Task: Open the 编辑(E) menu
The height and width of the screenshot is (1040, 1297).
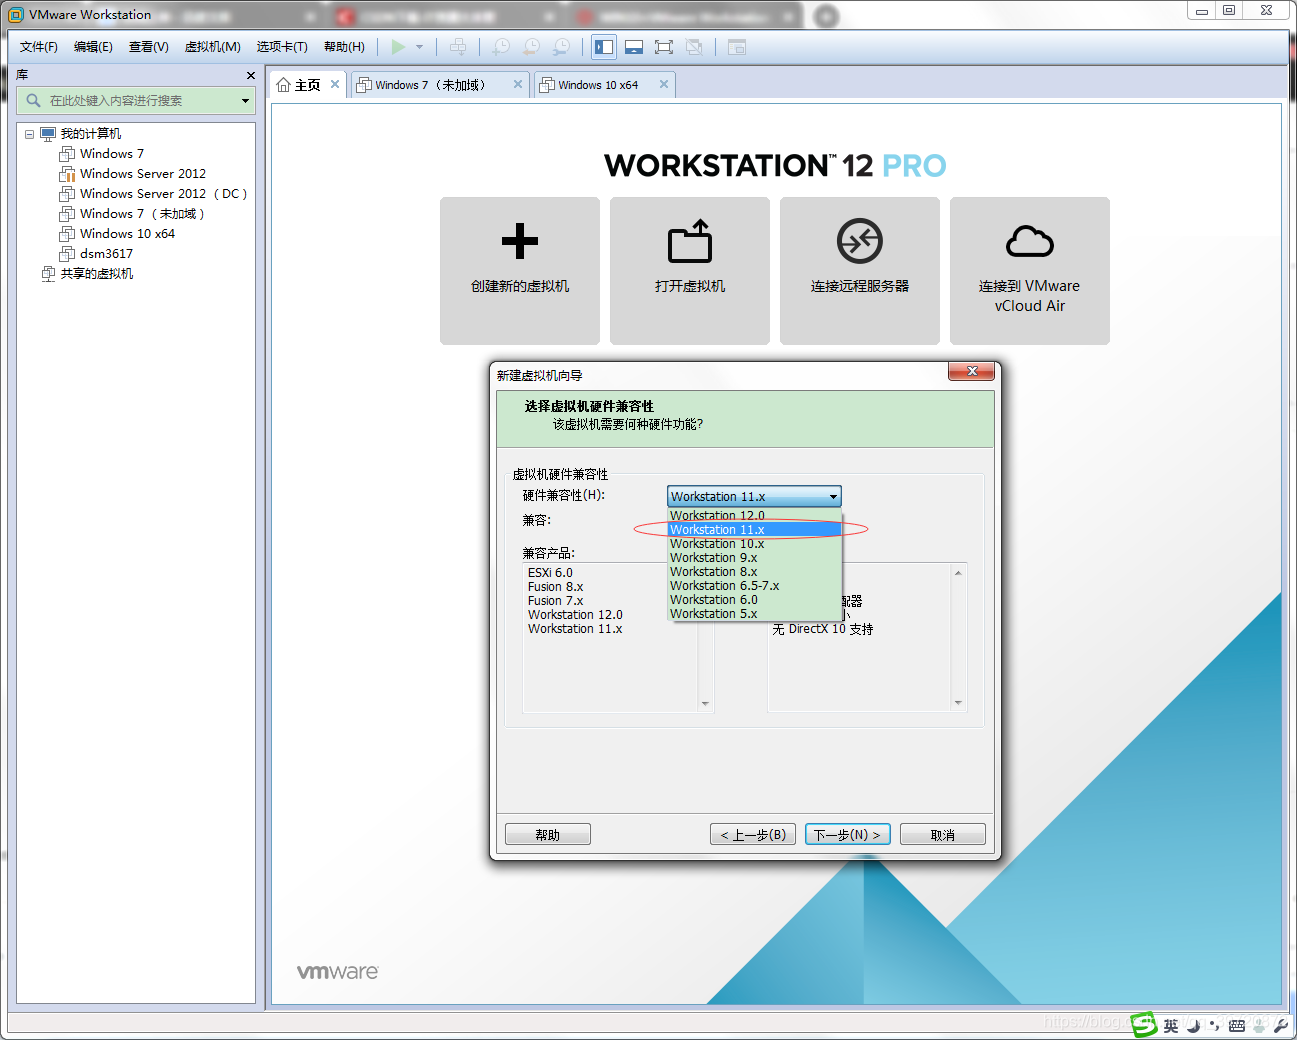Action: tap(93, 47)
